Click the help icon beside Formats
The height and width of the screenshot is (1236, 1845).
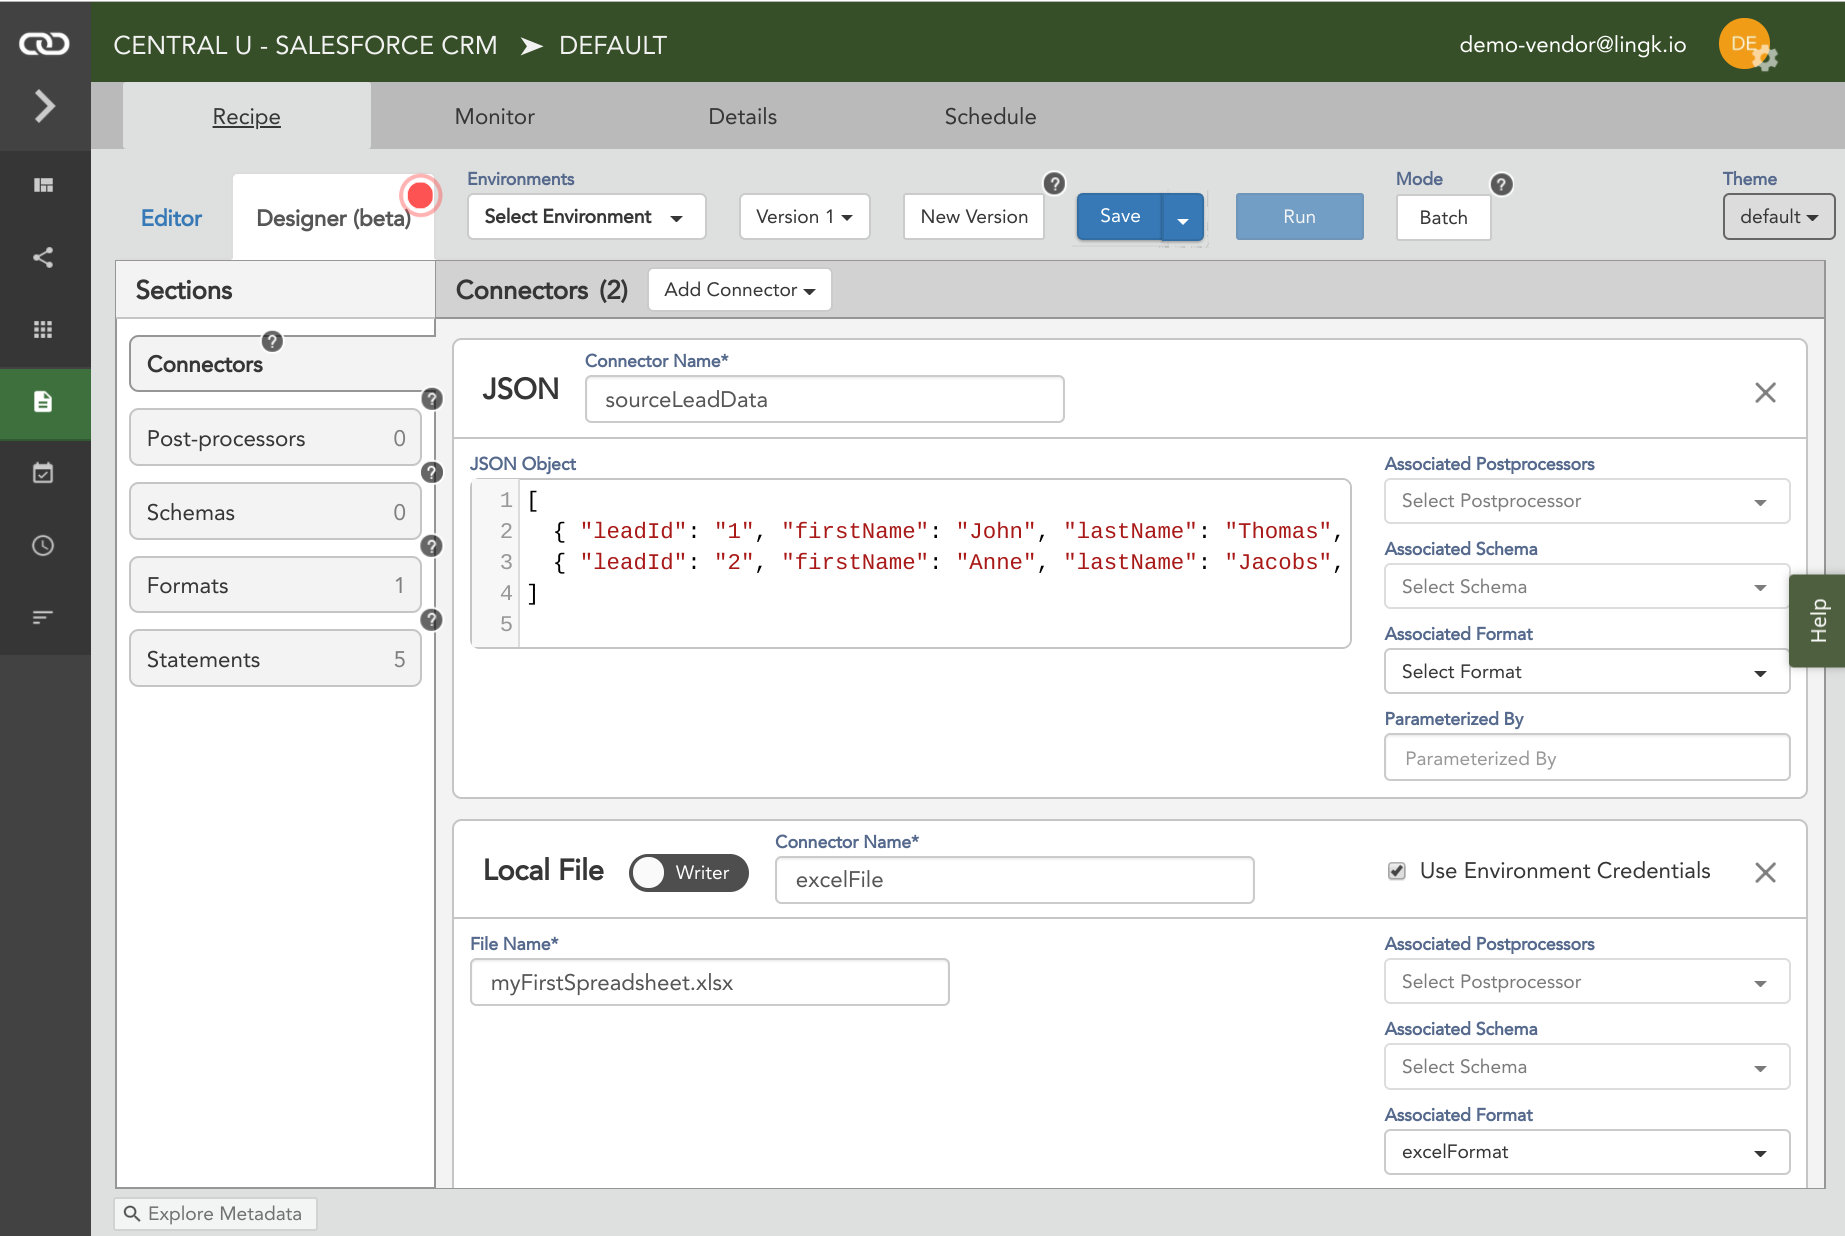(x=432, y=546)
